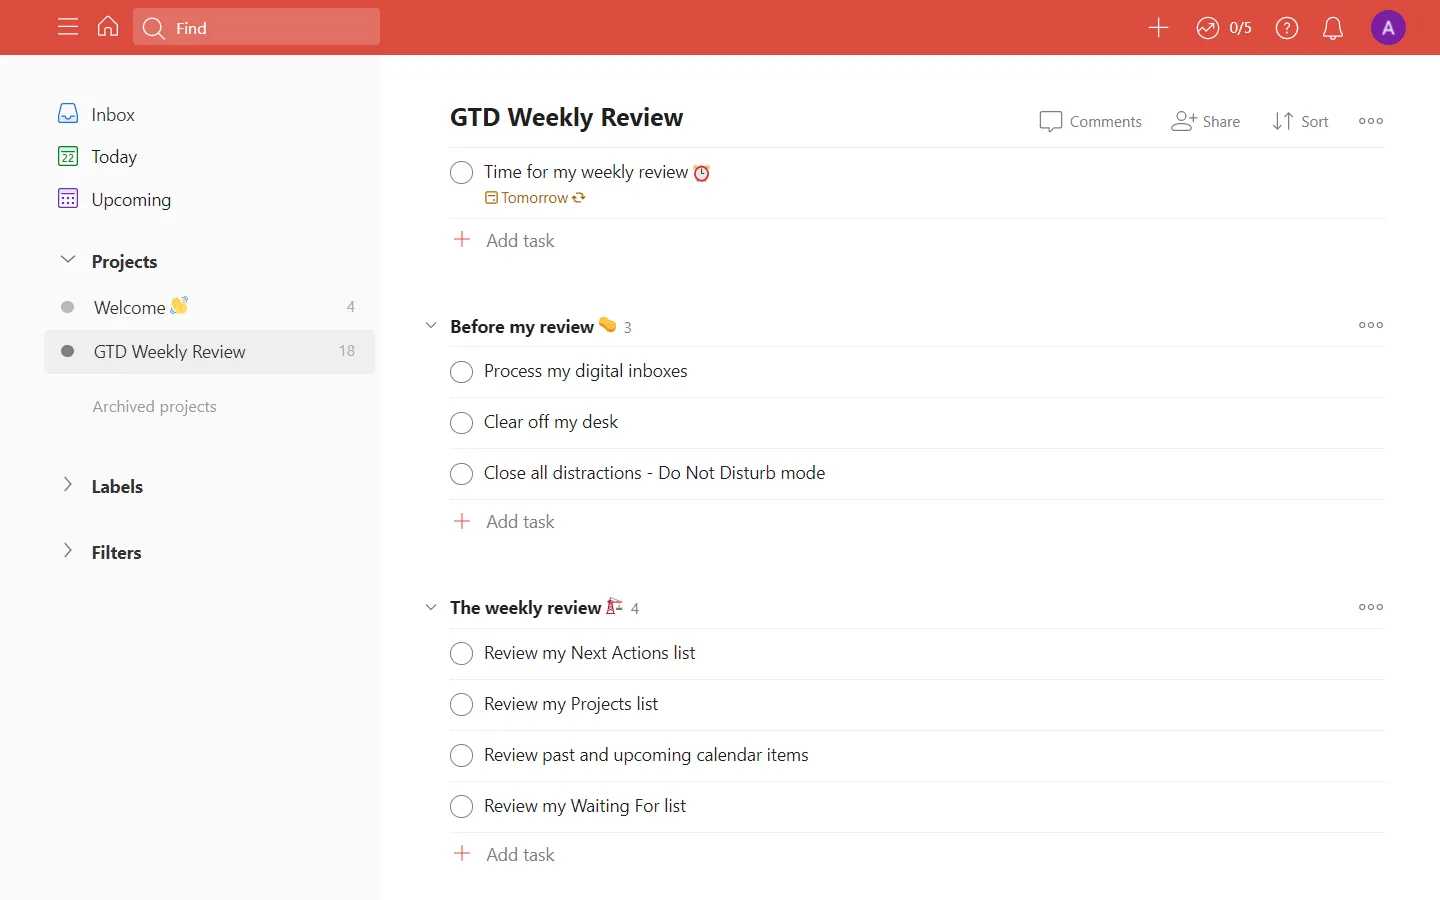The height and width of the screenshot is (900, 1440).
Task: Open the purple profile avatar
Action: pyautogui.click(x=1388, y=28)
